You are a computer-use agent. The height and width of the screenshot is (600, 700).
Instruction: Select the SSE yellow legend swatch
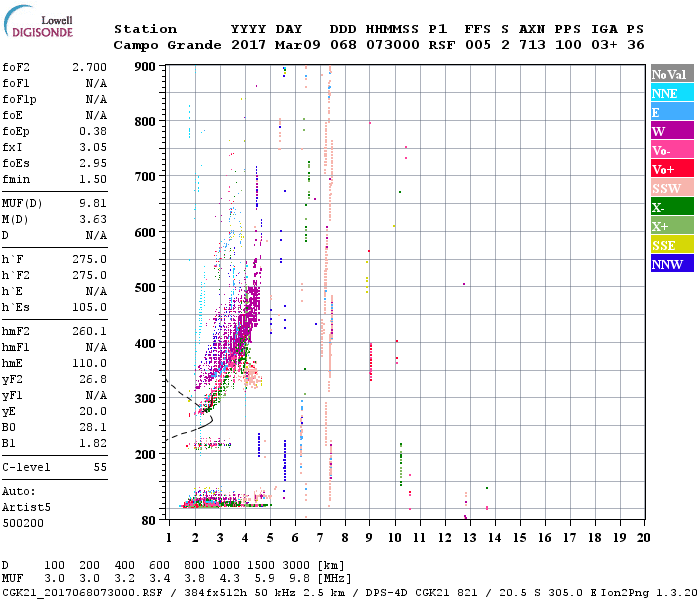672,245
